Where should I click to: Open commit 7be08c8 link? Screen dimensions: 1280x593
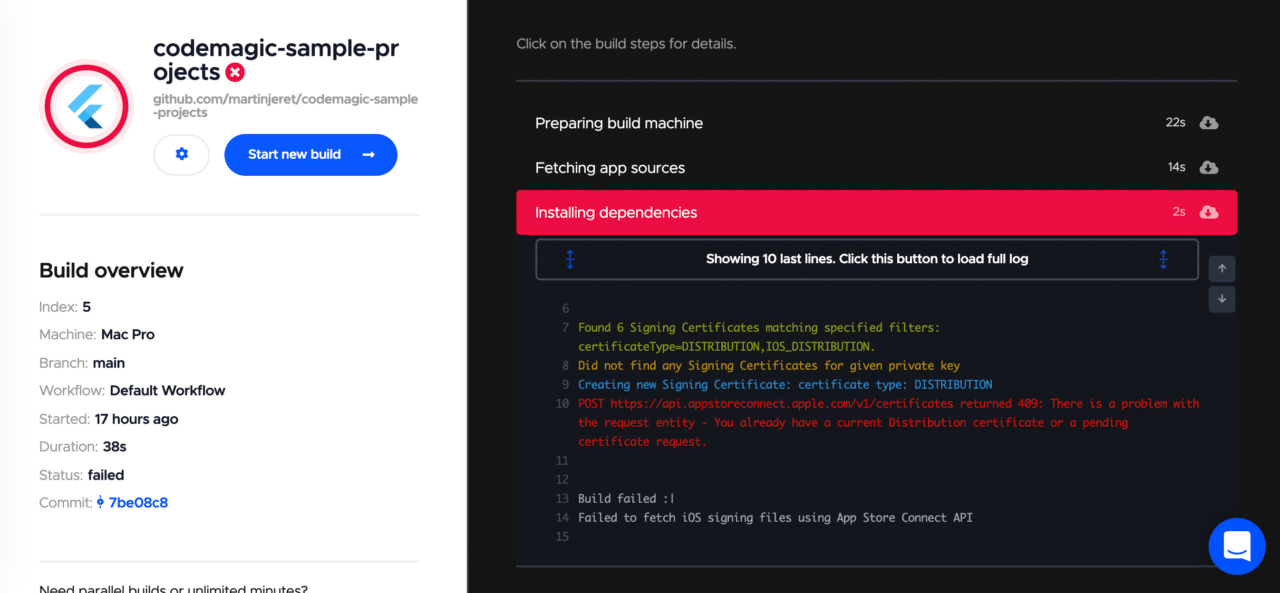pos(138,503)
